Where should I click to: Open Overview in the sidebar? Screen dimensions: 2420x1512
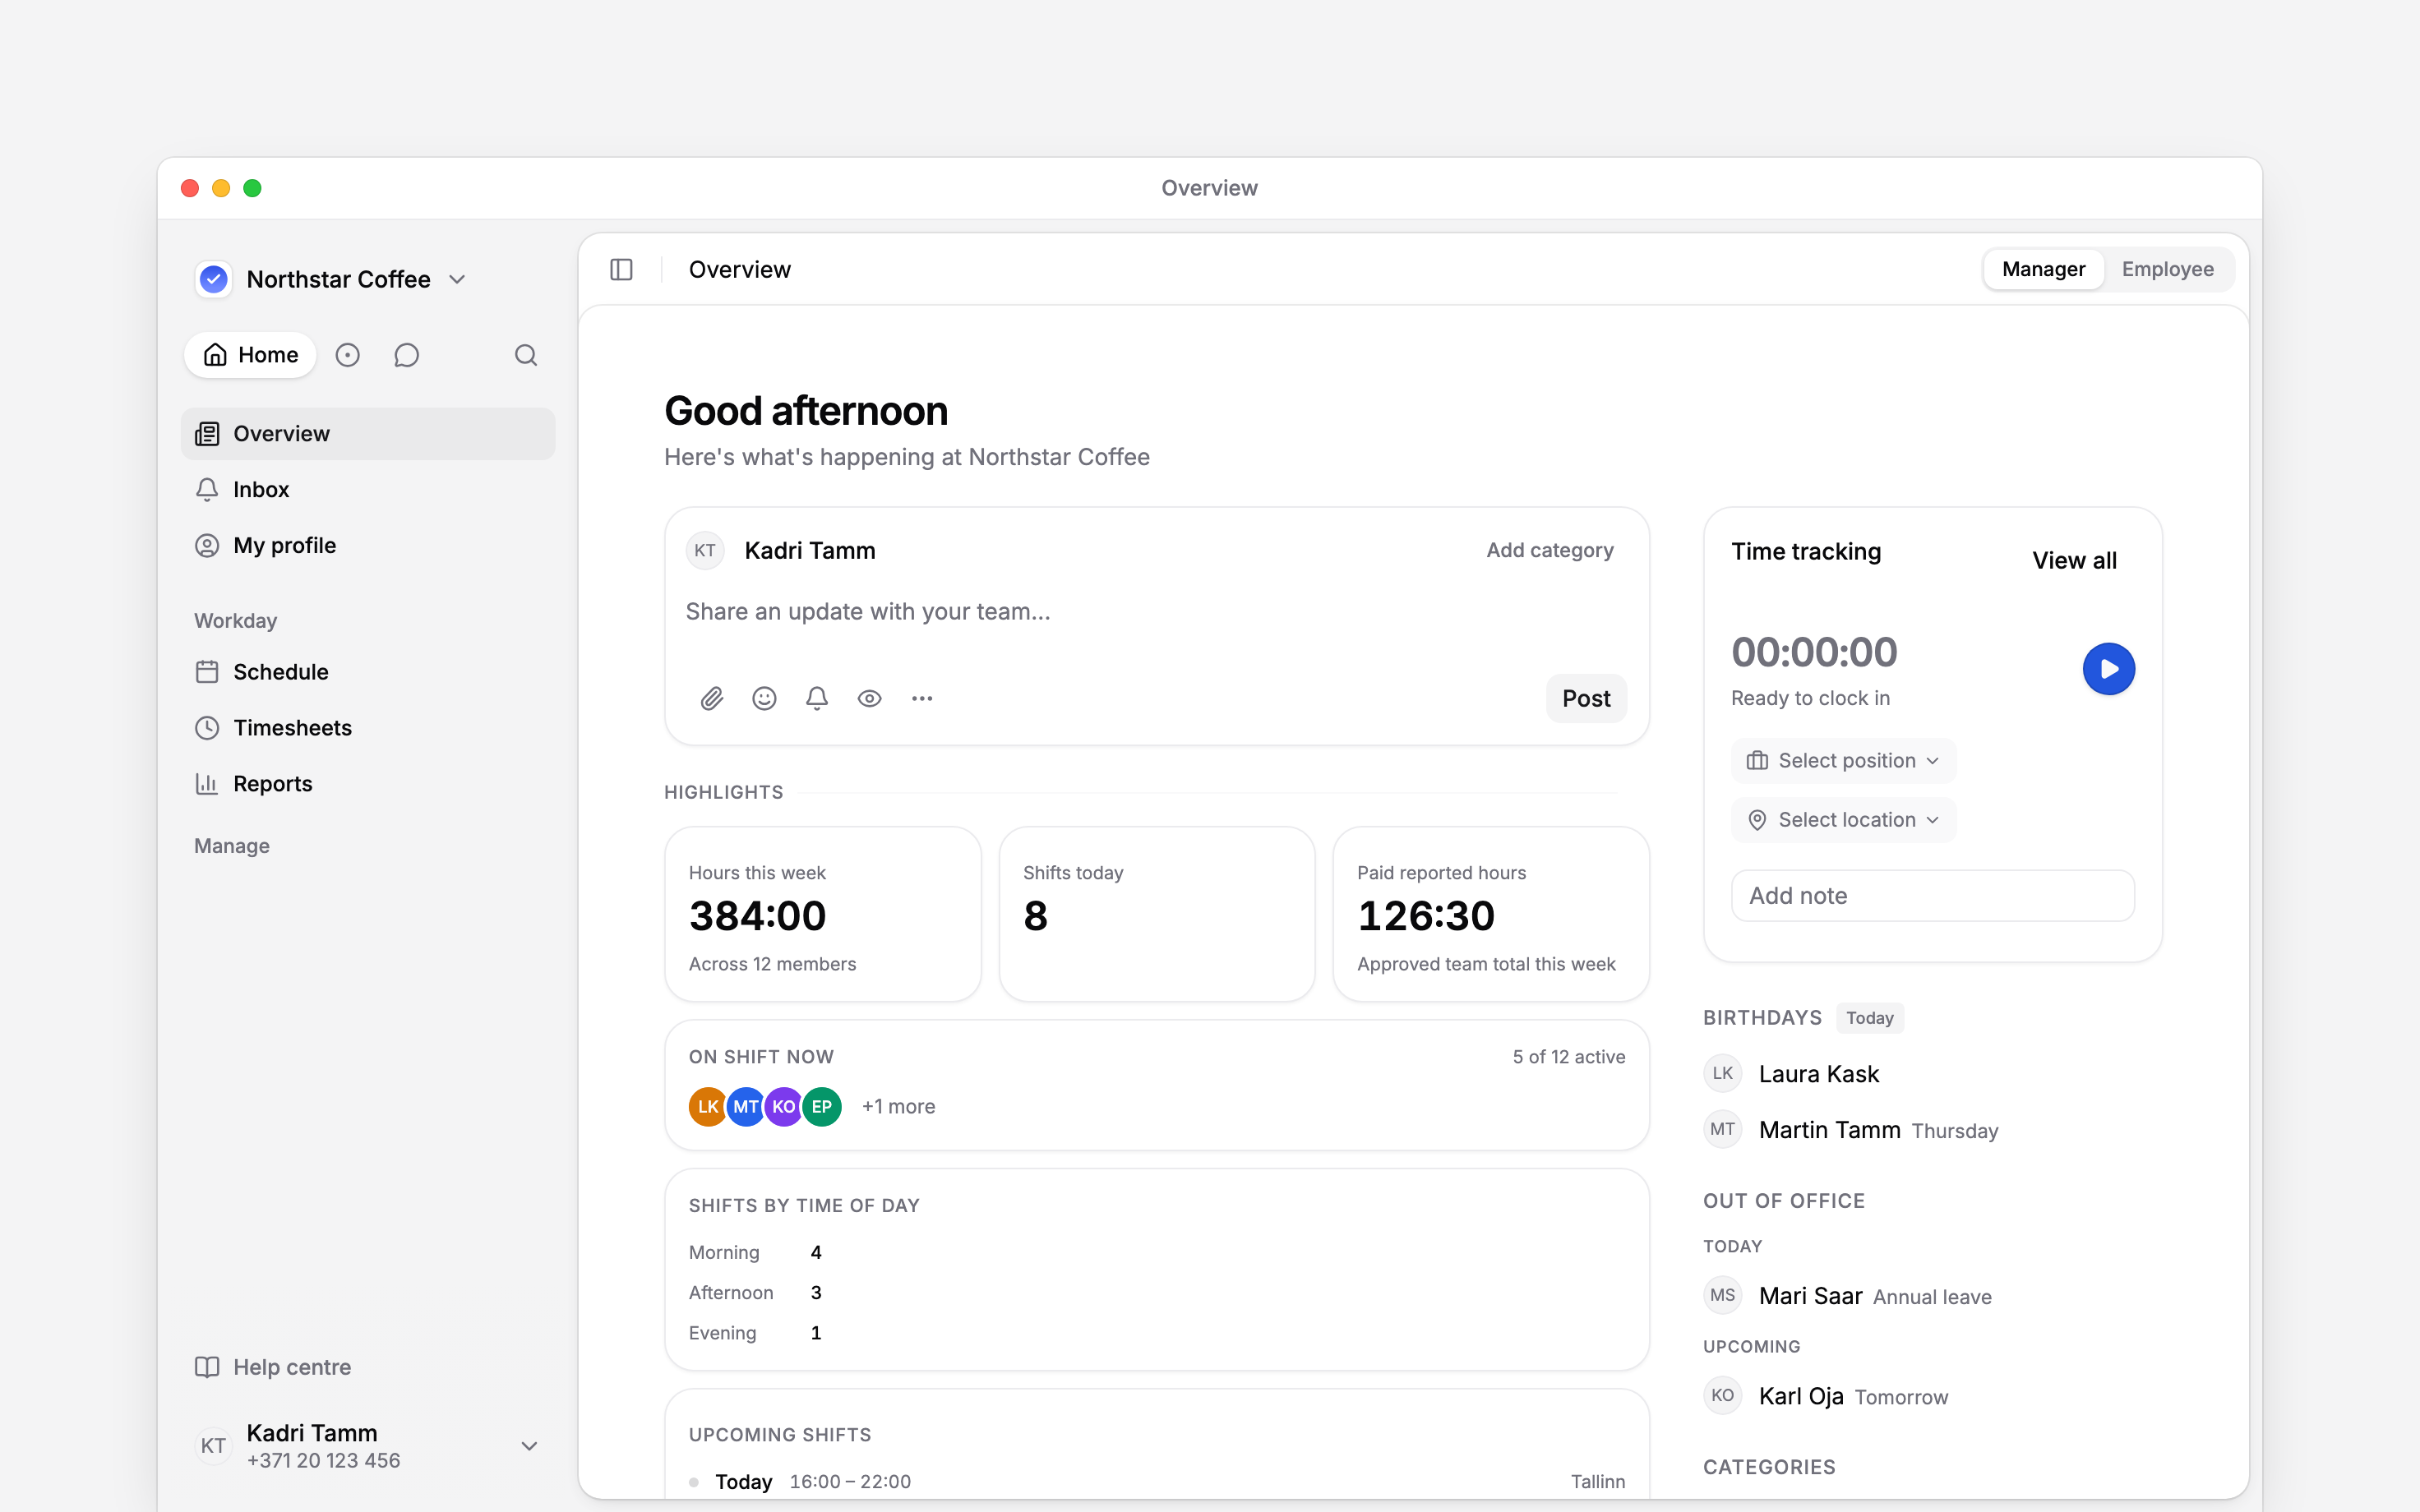(x=368, y=434)
